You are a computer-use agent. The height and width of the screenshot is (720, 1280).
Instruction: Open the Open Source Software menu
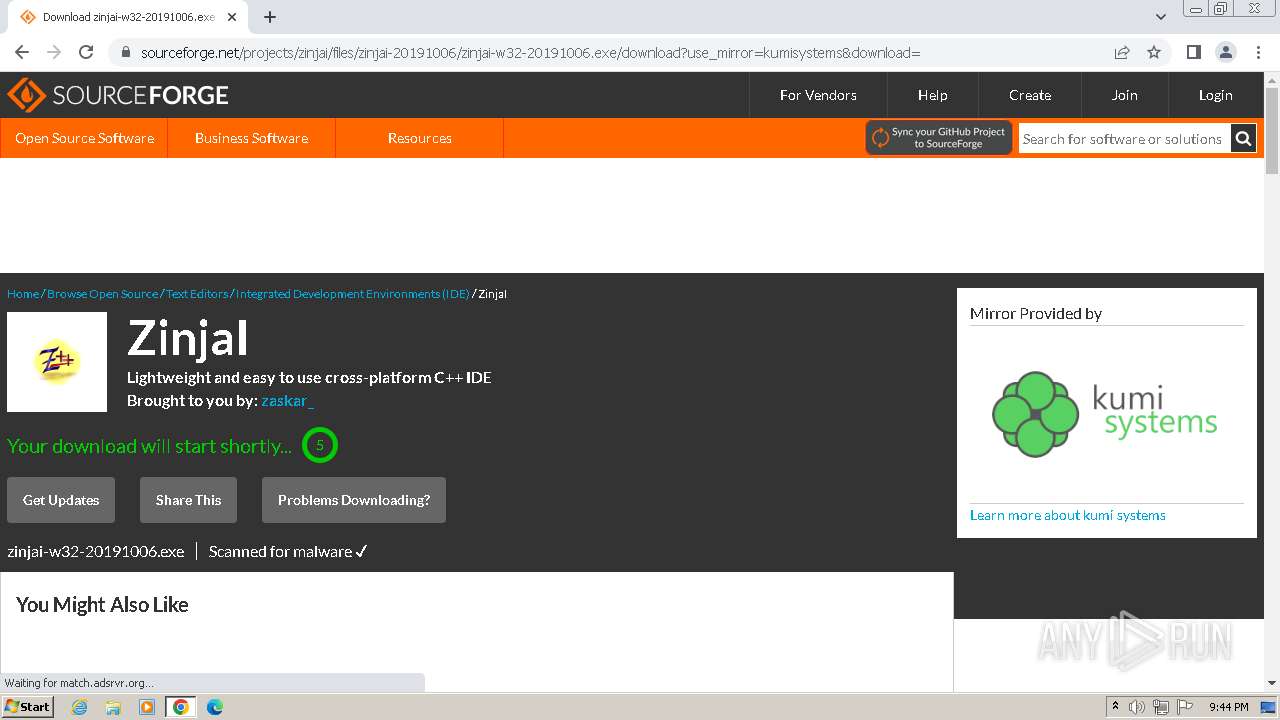(x=84, y=138)
